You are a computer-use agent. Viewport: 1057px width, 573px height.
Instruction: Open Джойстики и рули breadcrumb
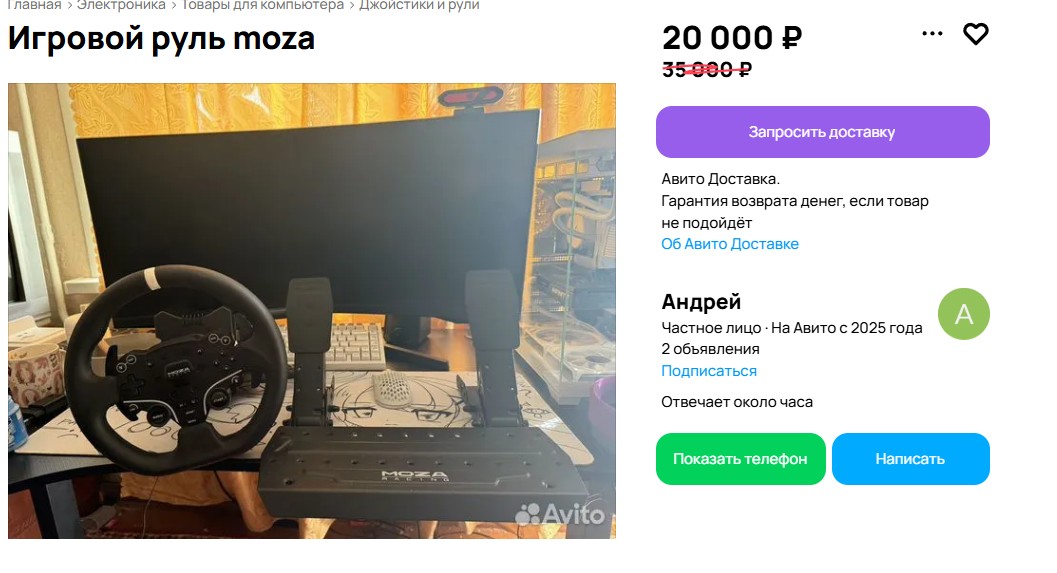419,5
